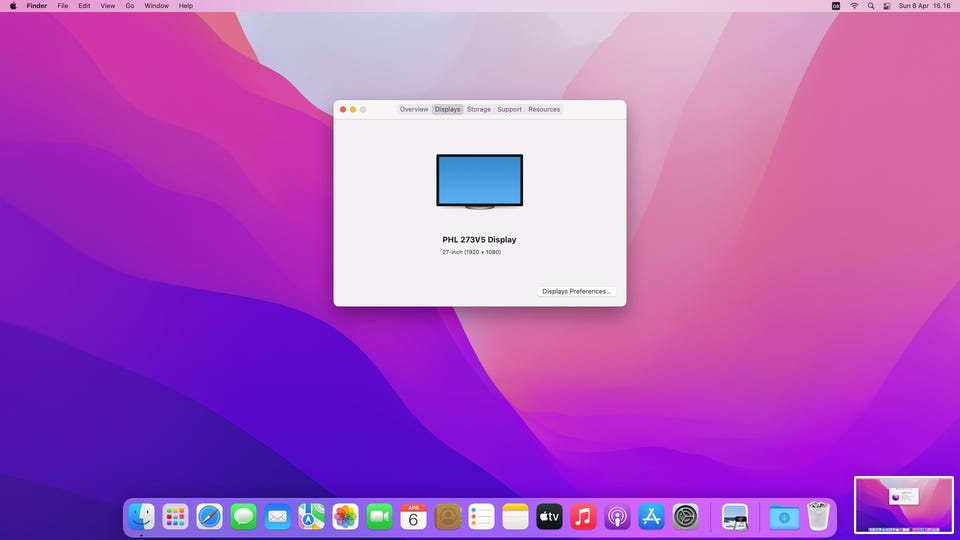Open the Apple menu
This screenshot has height=540, width=960.
(13, 6)
